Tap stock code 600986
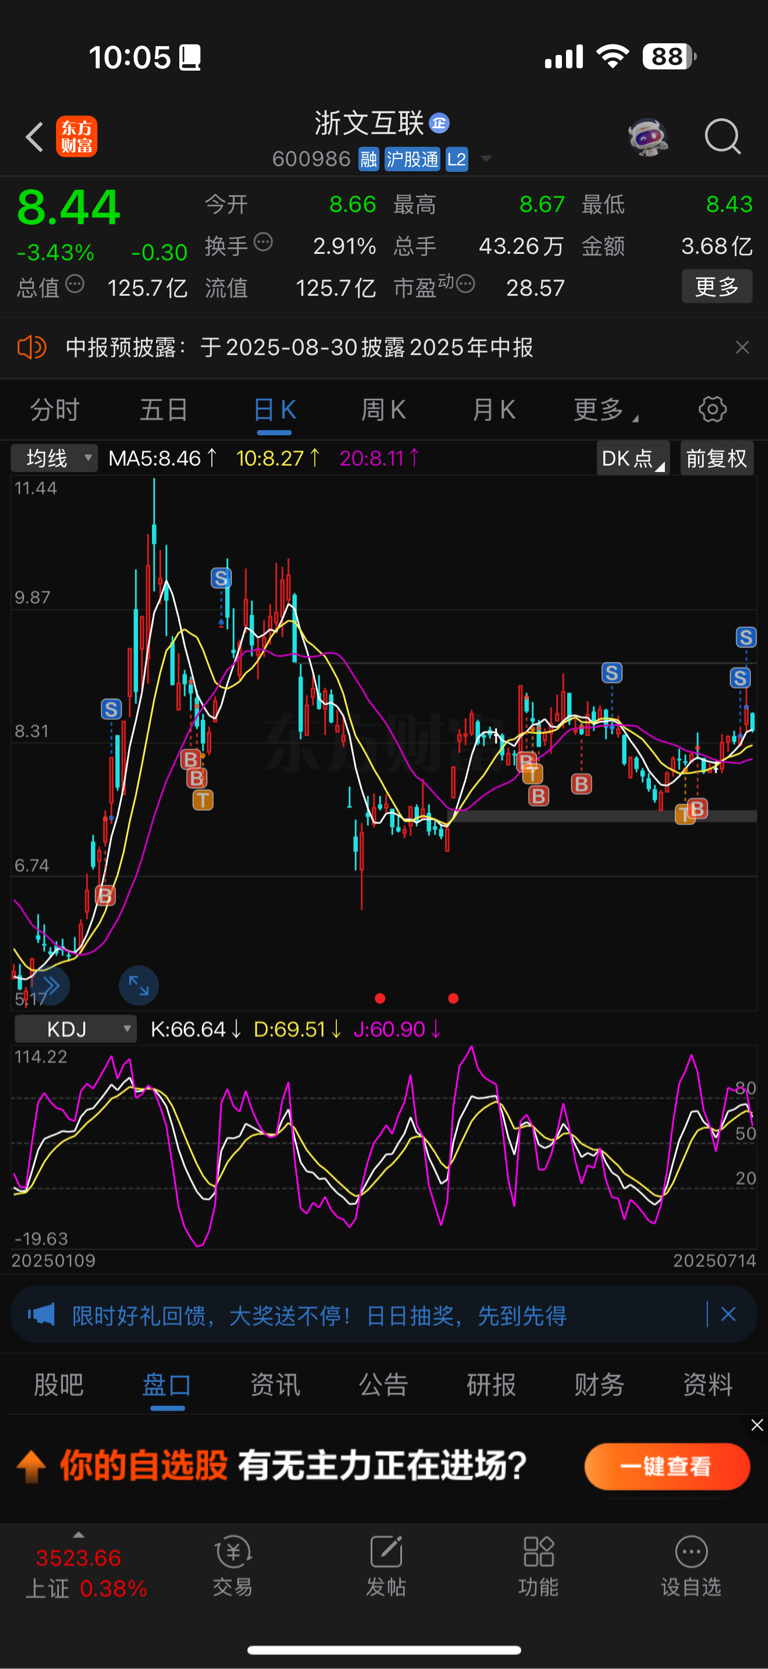 (x=311, y=159)
